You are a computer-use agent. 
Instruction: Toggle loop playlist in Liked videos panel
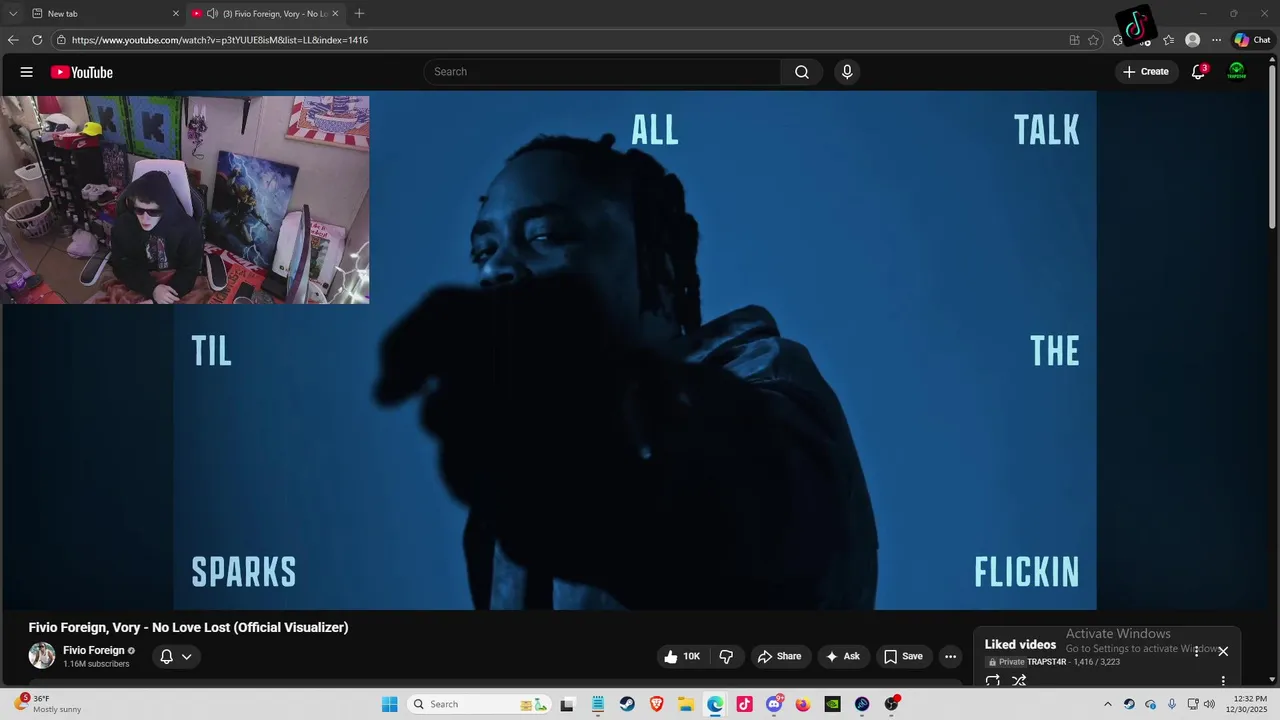point(993,681)
